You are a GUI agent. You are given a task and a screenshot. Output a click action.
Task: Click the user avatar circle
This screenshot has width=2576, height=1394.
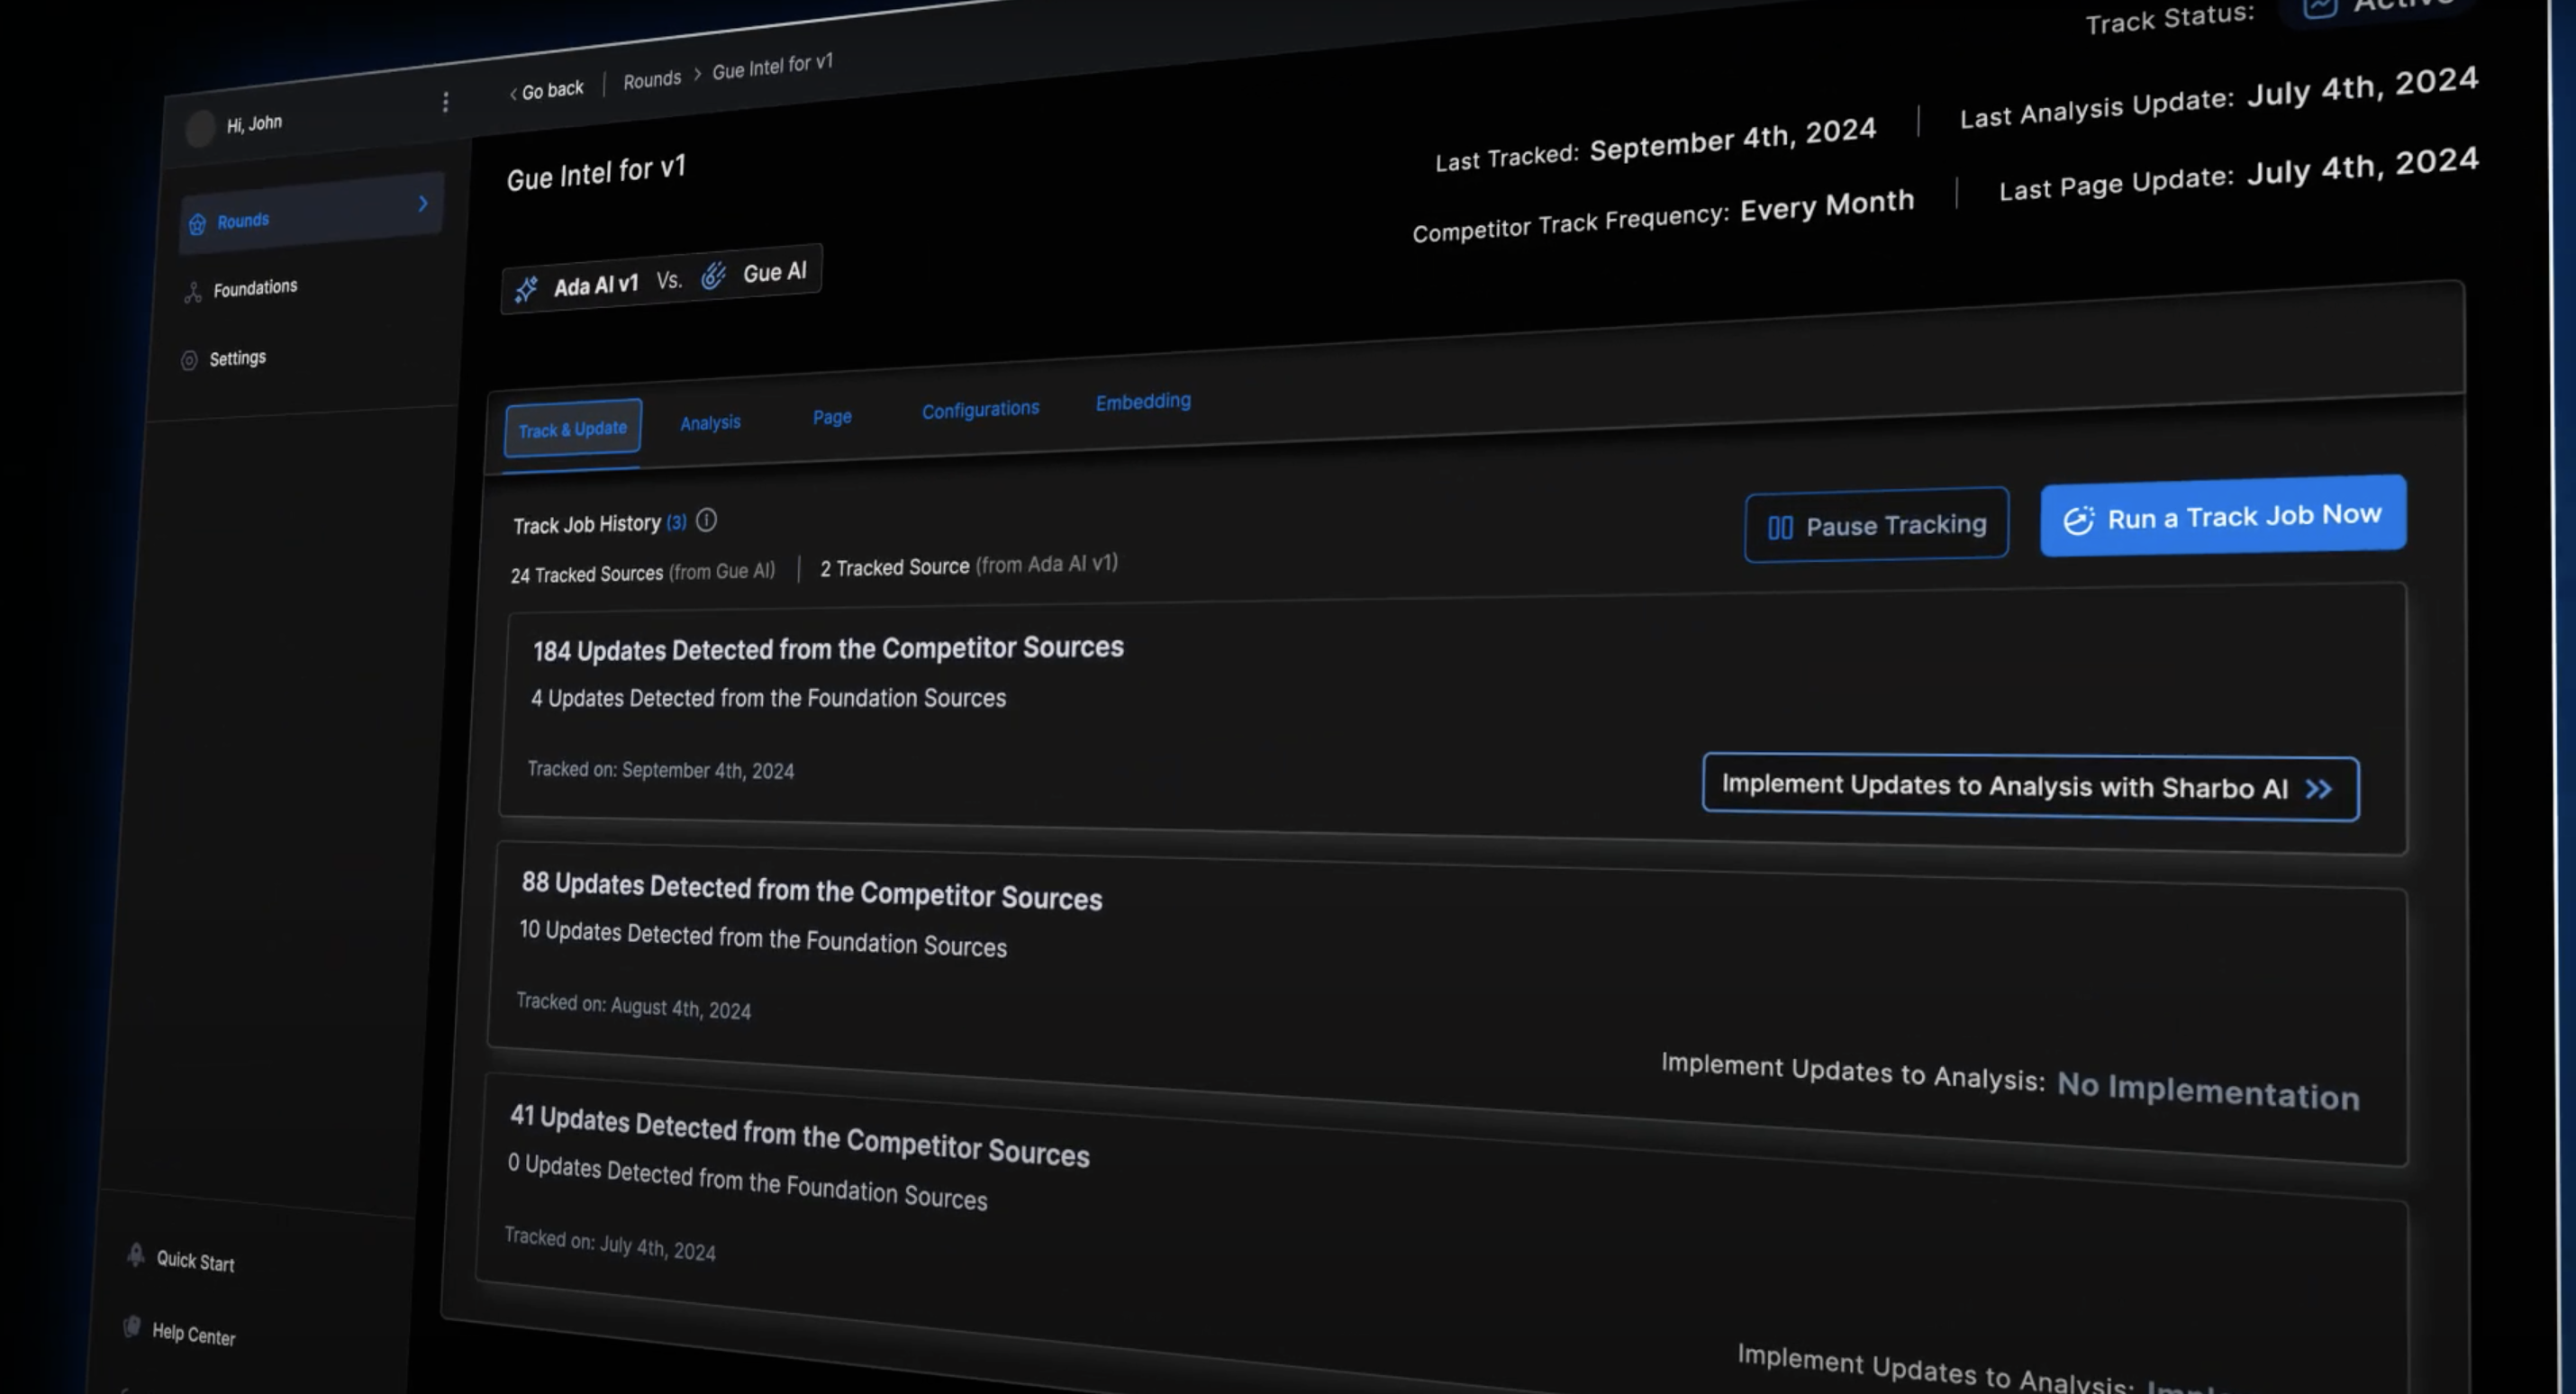click(200, 128)
